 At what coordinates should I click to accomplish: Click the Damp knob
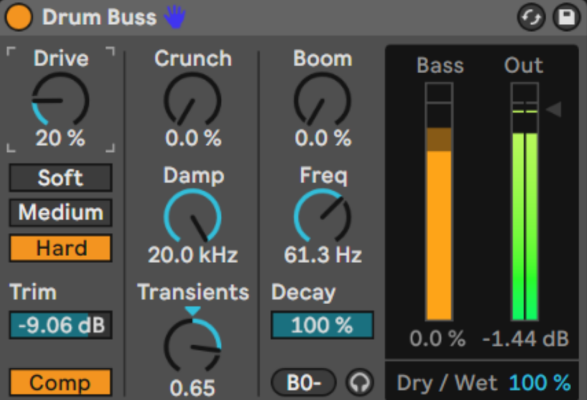pos(192,216)
